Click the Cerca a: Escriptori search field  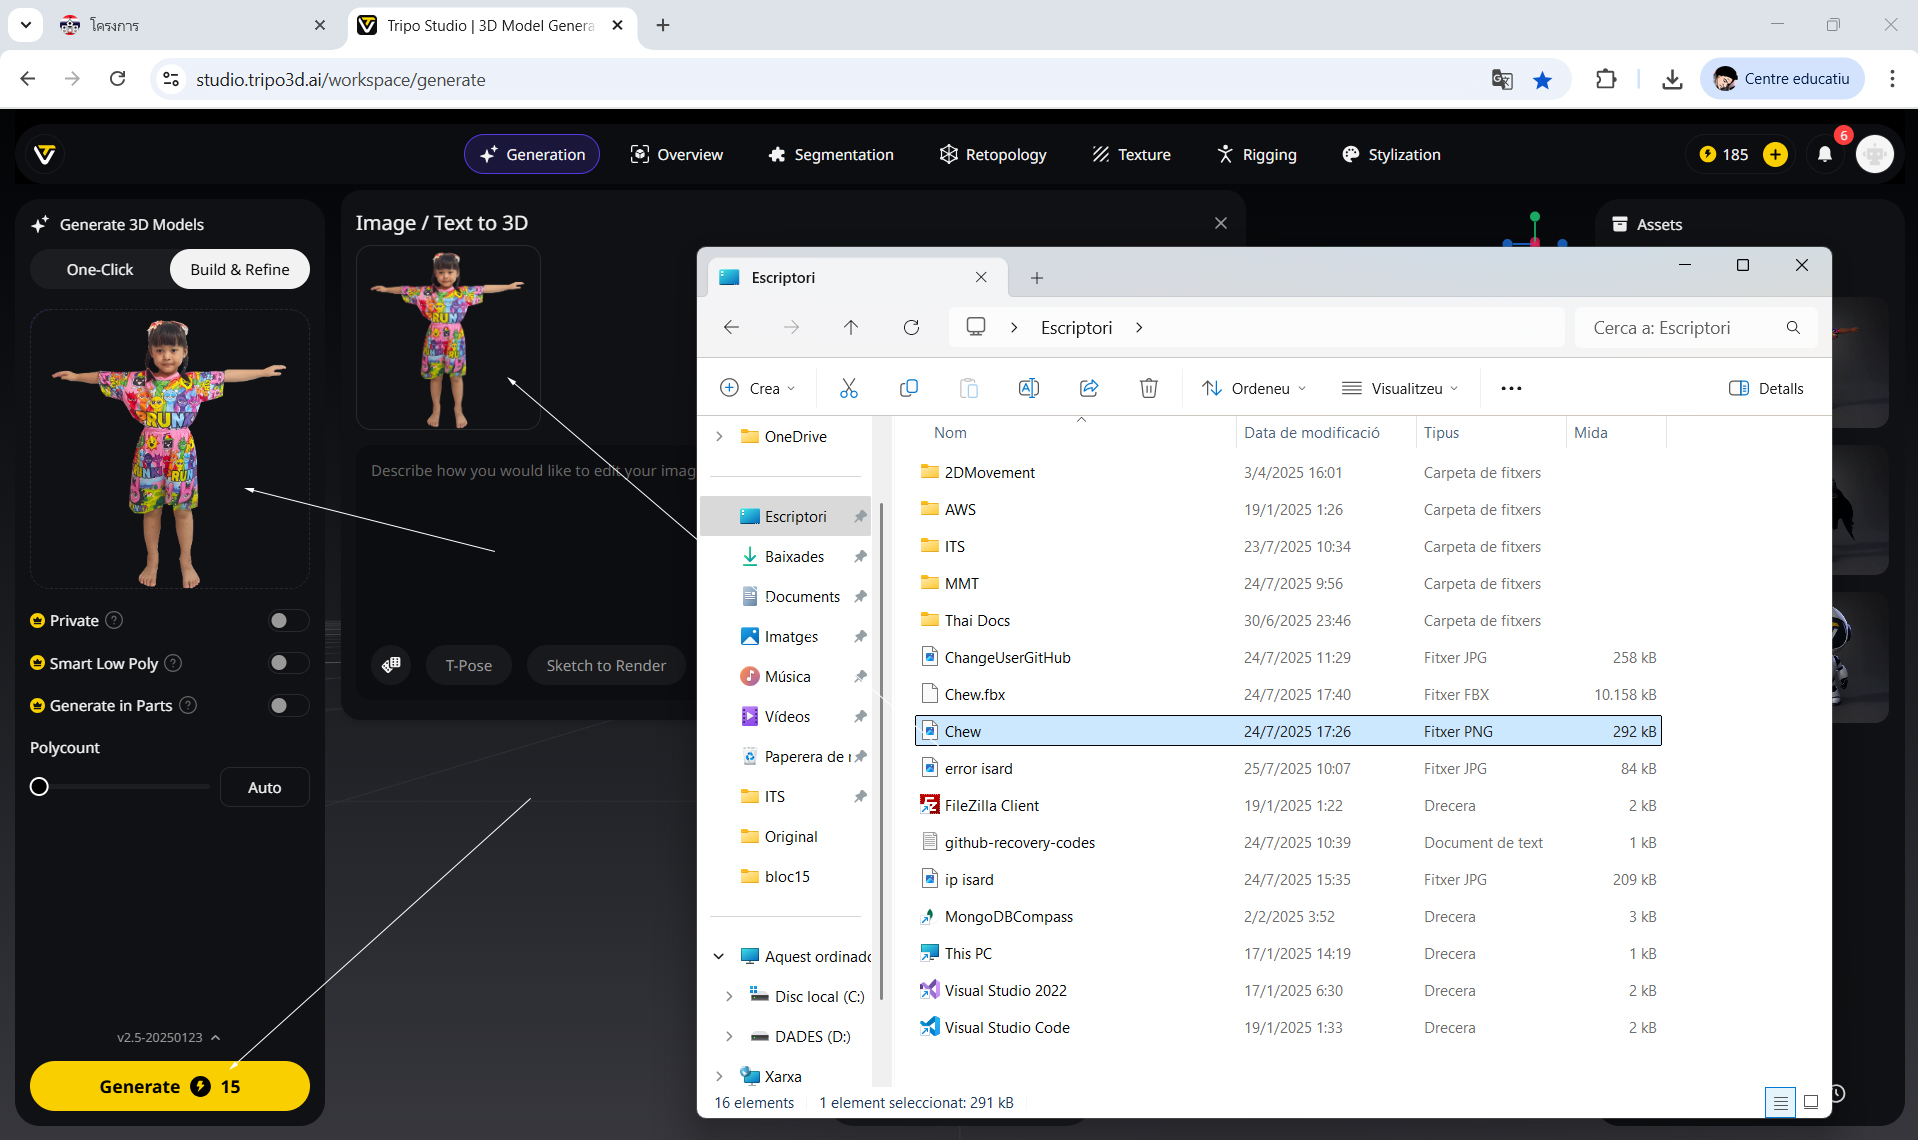pos(1680,328)
